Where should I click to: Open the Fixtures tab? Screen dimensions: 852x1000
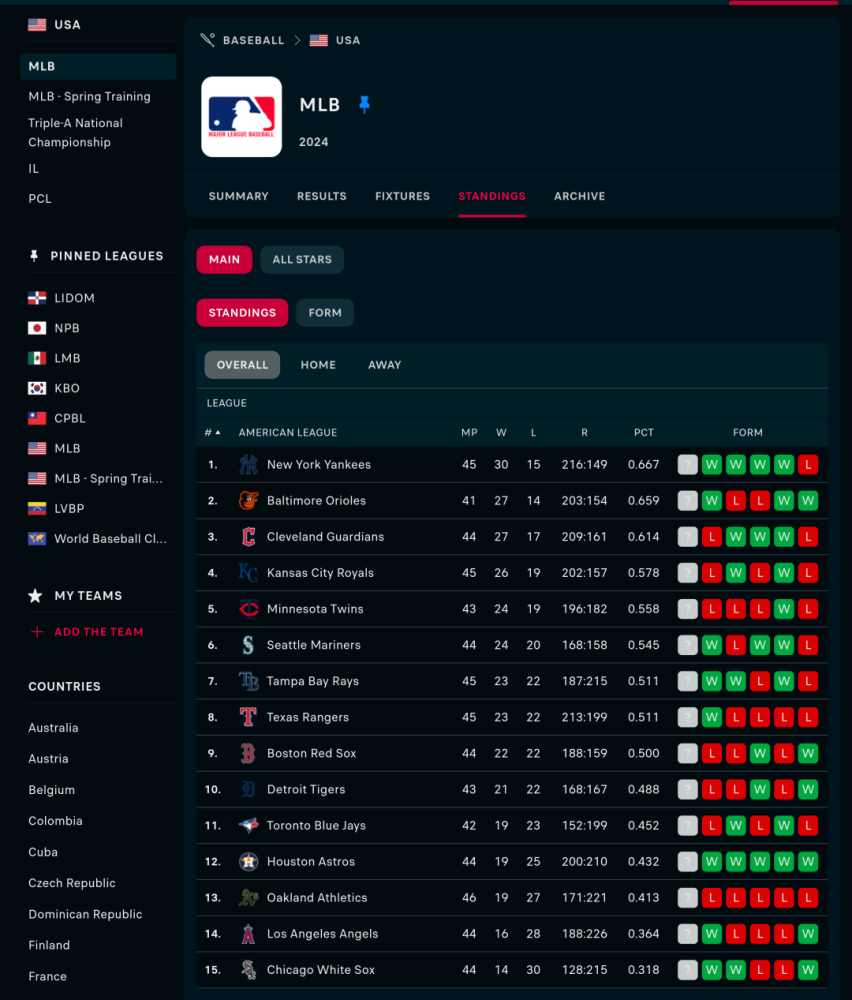[402, 196]
